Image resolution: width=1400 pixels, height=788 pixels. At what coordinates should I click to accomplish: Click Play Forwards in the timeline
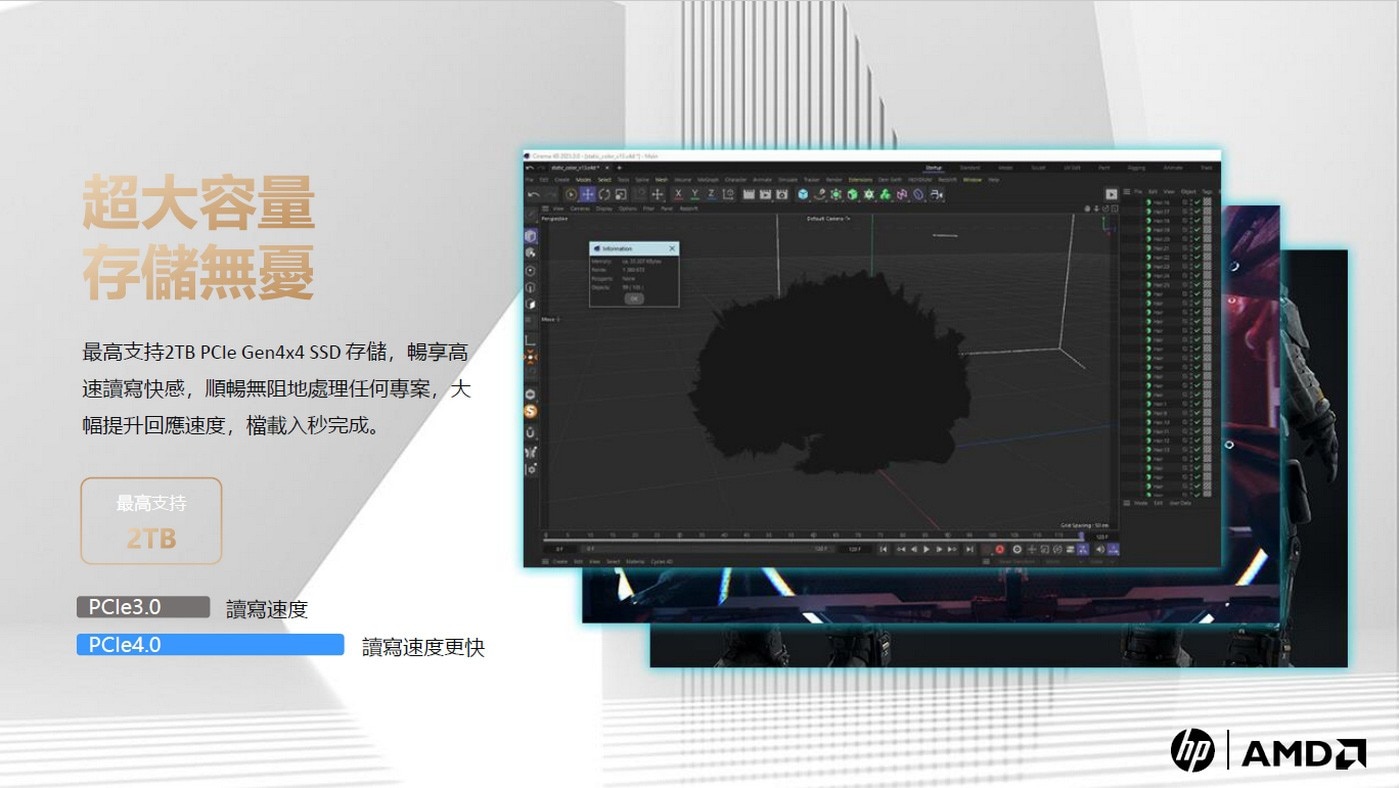tap(926, 549)
